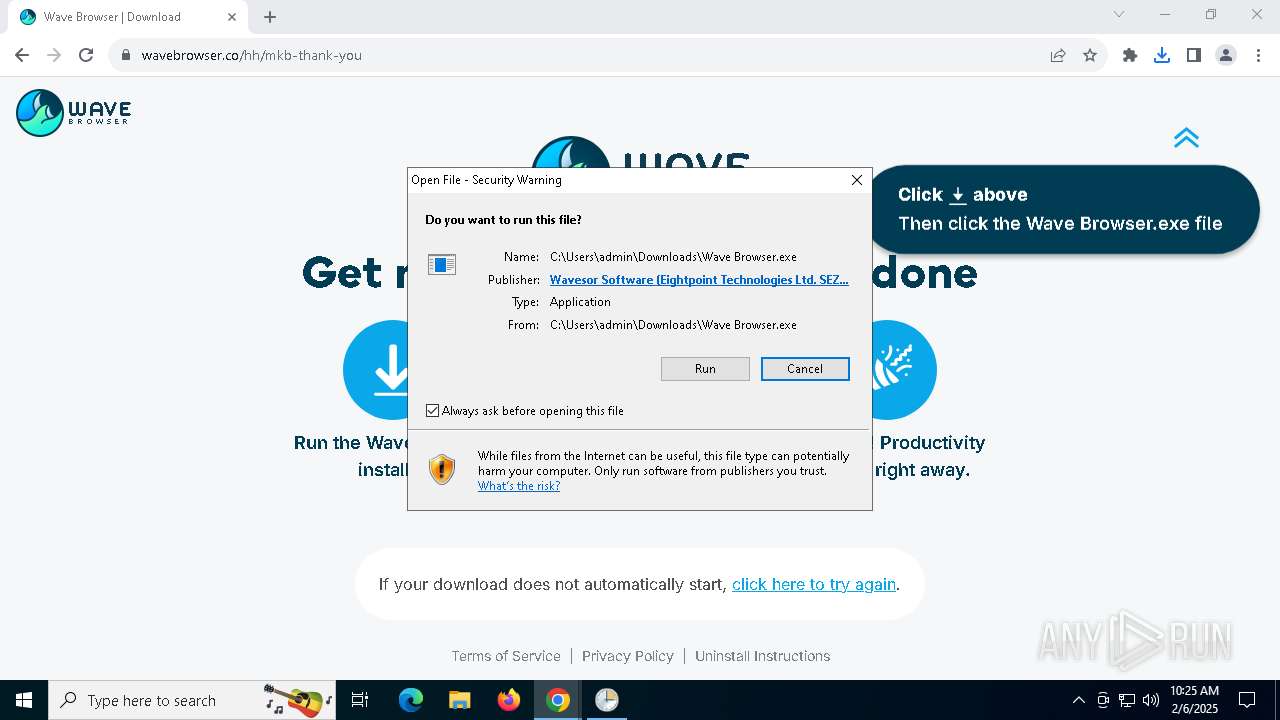
Task: Click the site lock icon in address bar
Action: pos(126,55)
